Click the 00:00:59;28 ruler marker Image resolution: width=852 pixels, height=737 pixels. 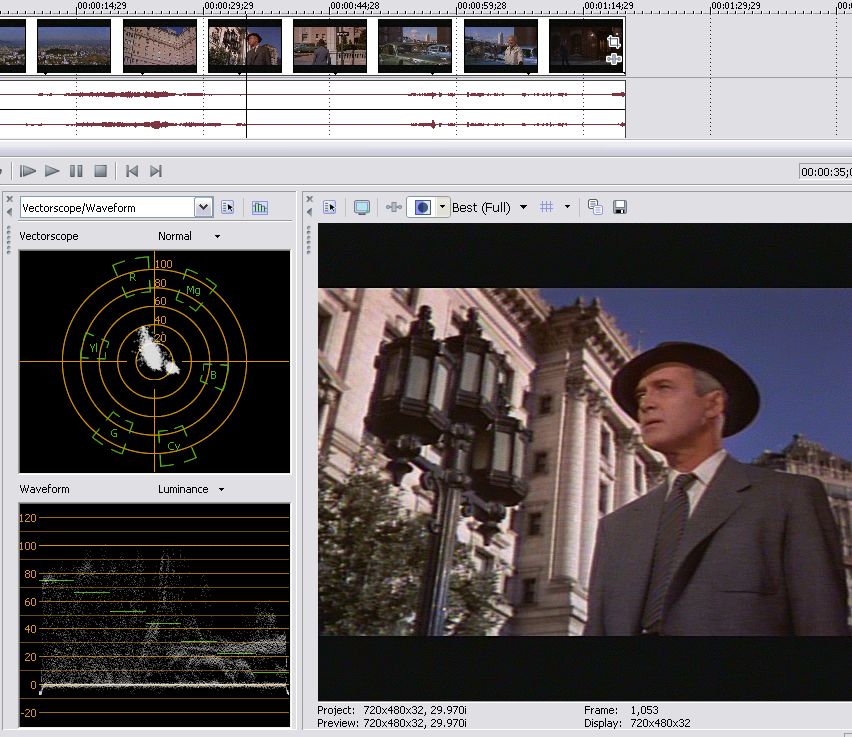pos(481,6)
